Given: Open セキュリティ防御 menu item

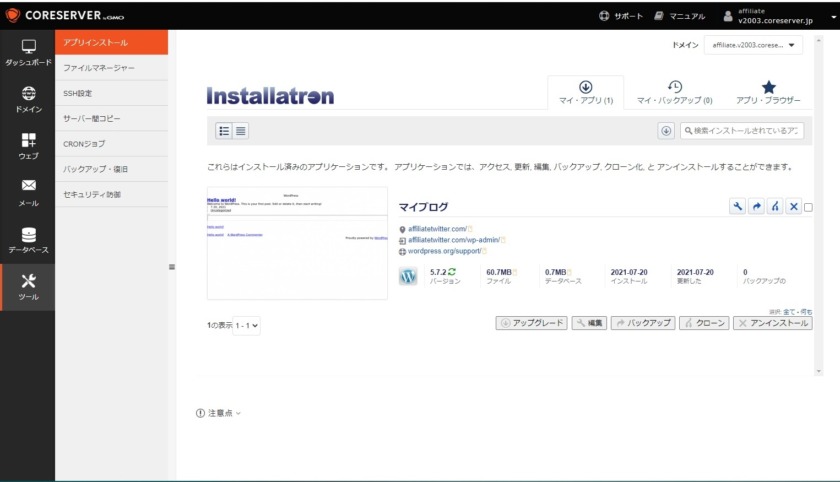Looking at the screenshot, I should pyautogui.click(x=111, y=194).
